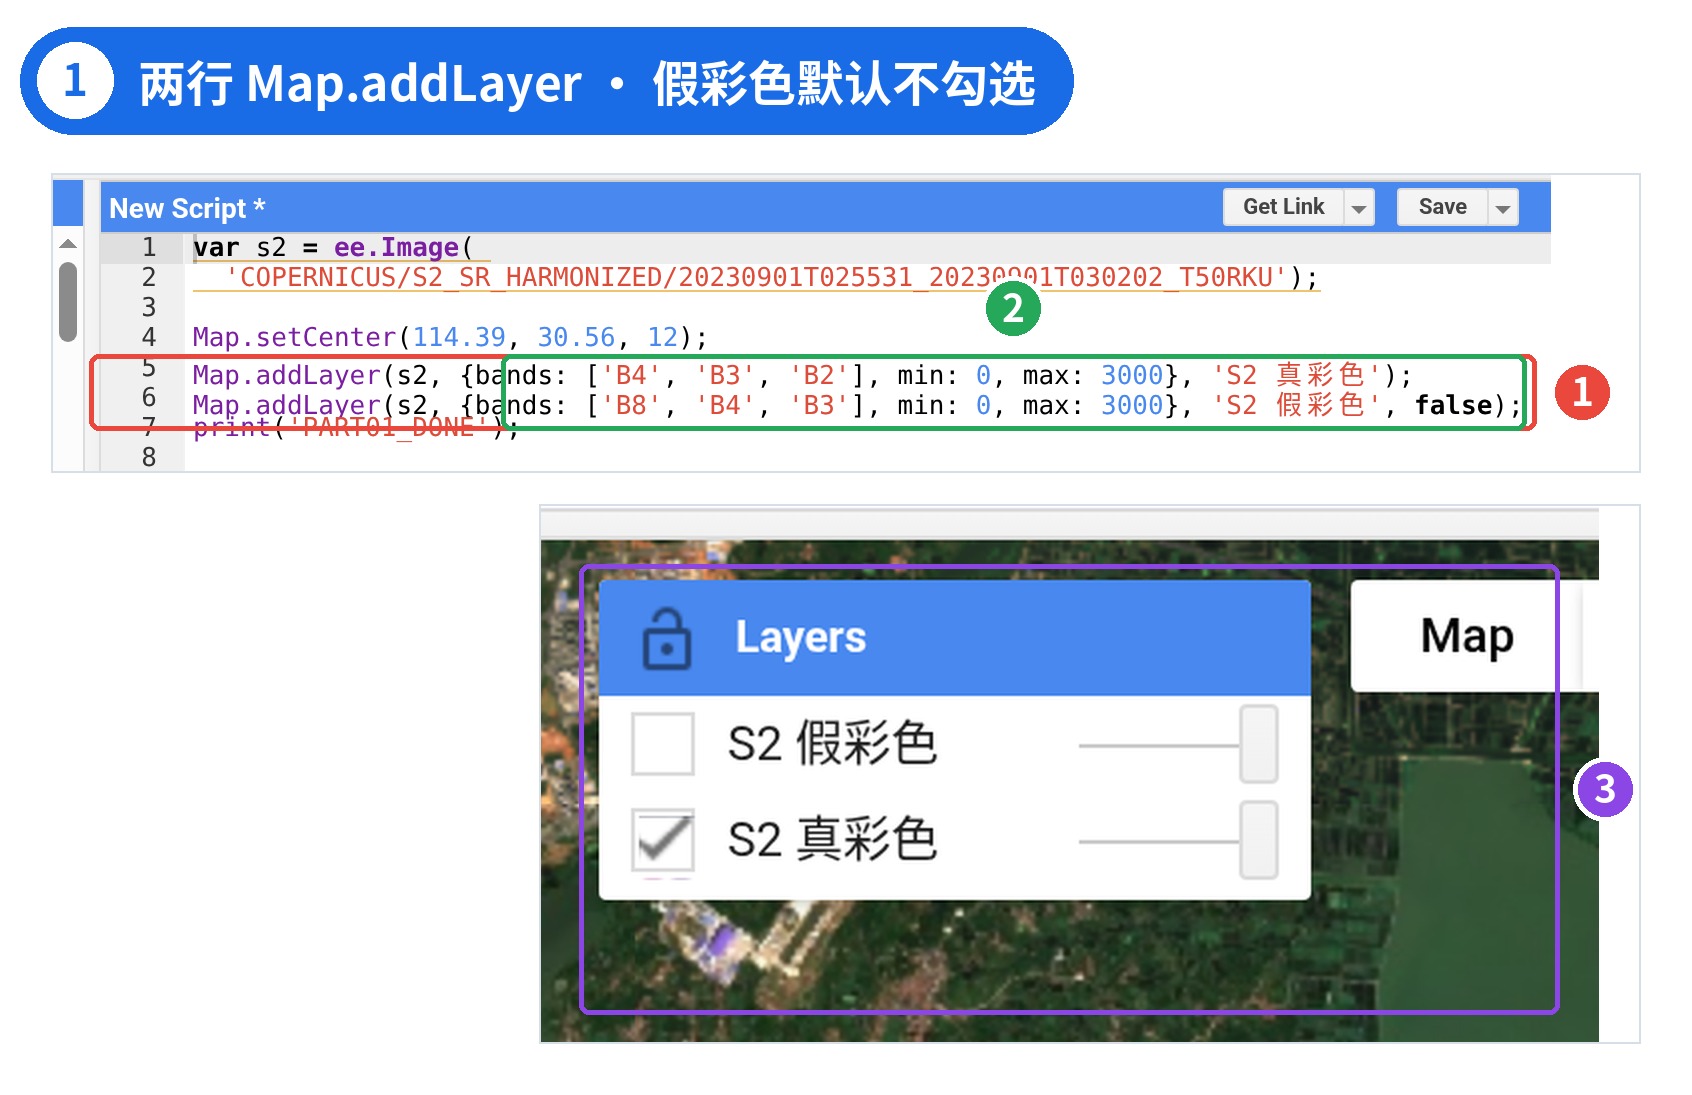Click the editor vertical scrollbar thumb
The image size is (1692, 1095).
tap(68, 301)
